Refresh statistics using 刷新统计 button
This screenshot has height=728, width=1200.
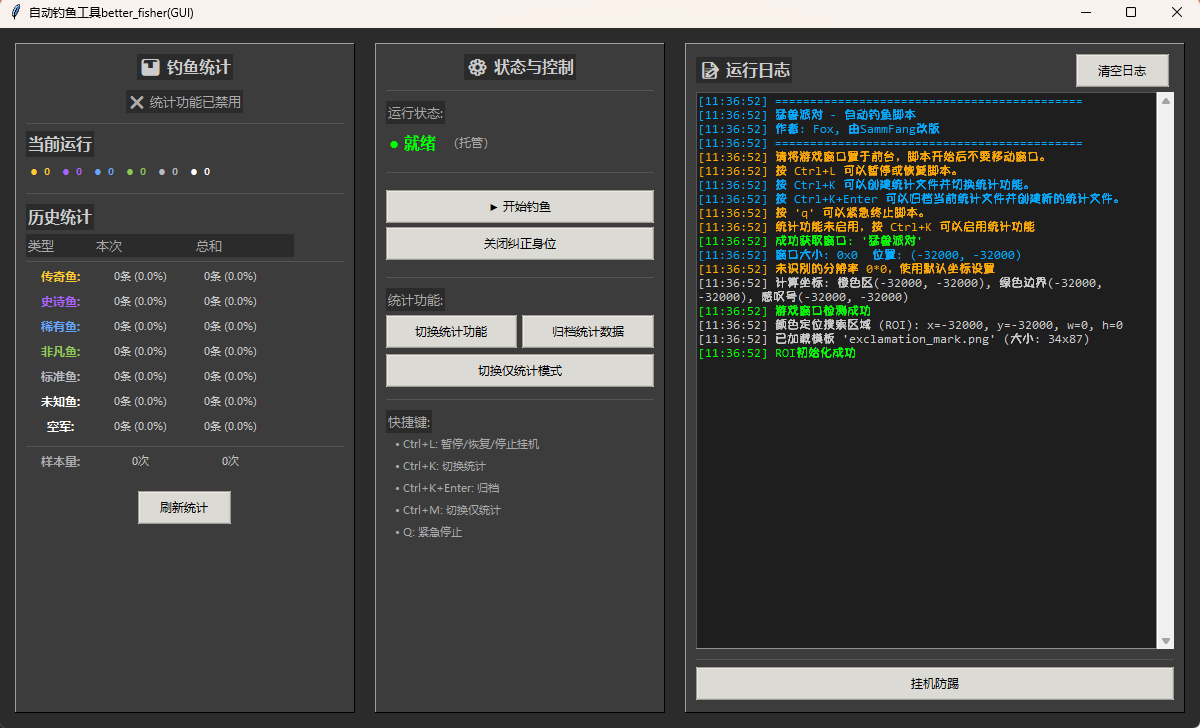[184, 507]
